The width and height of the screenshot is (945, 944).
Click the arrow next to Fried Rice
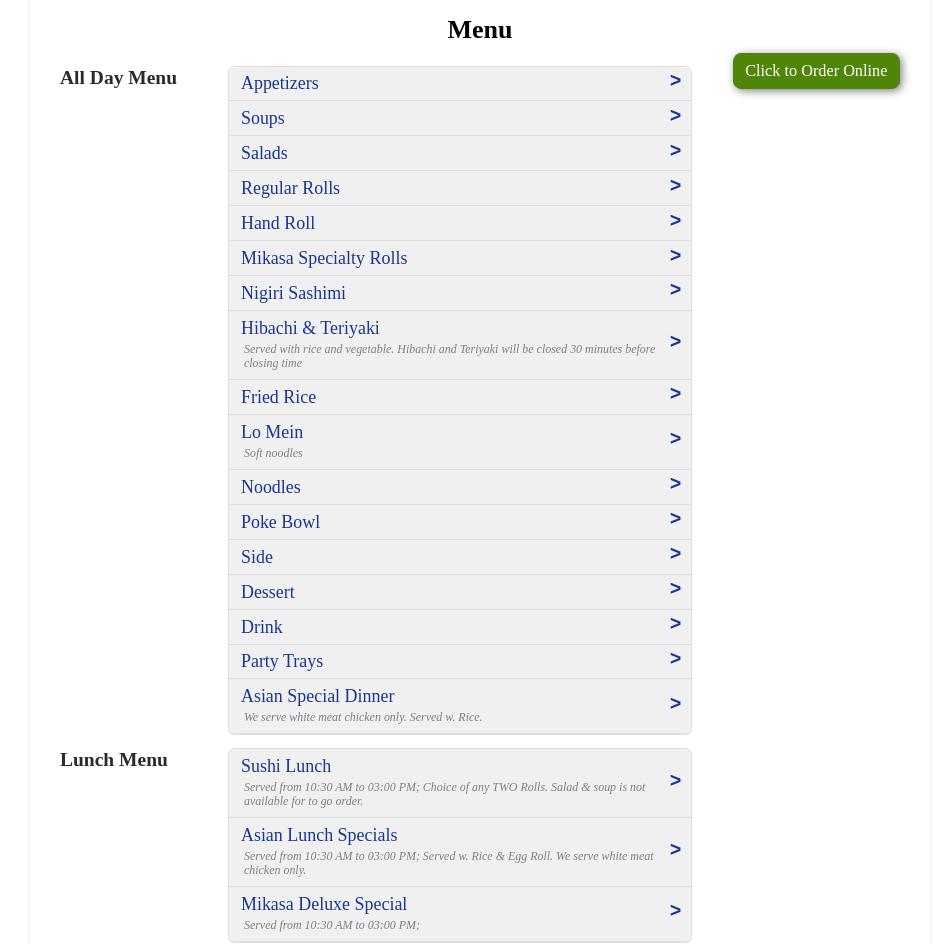675,394
